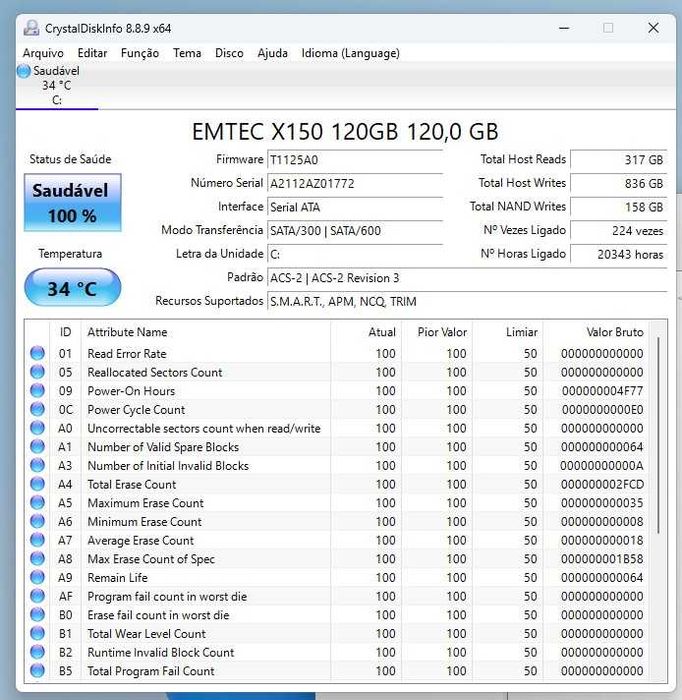Select the Average Erase Count row name
This screenshot has height=700, width=682.
tap(141, 541)
